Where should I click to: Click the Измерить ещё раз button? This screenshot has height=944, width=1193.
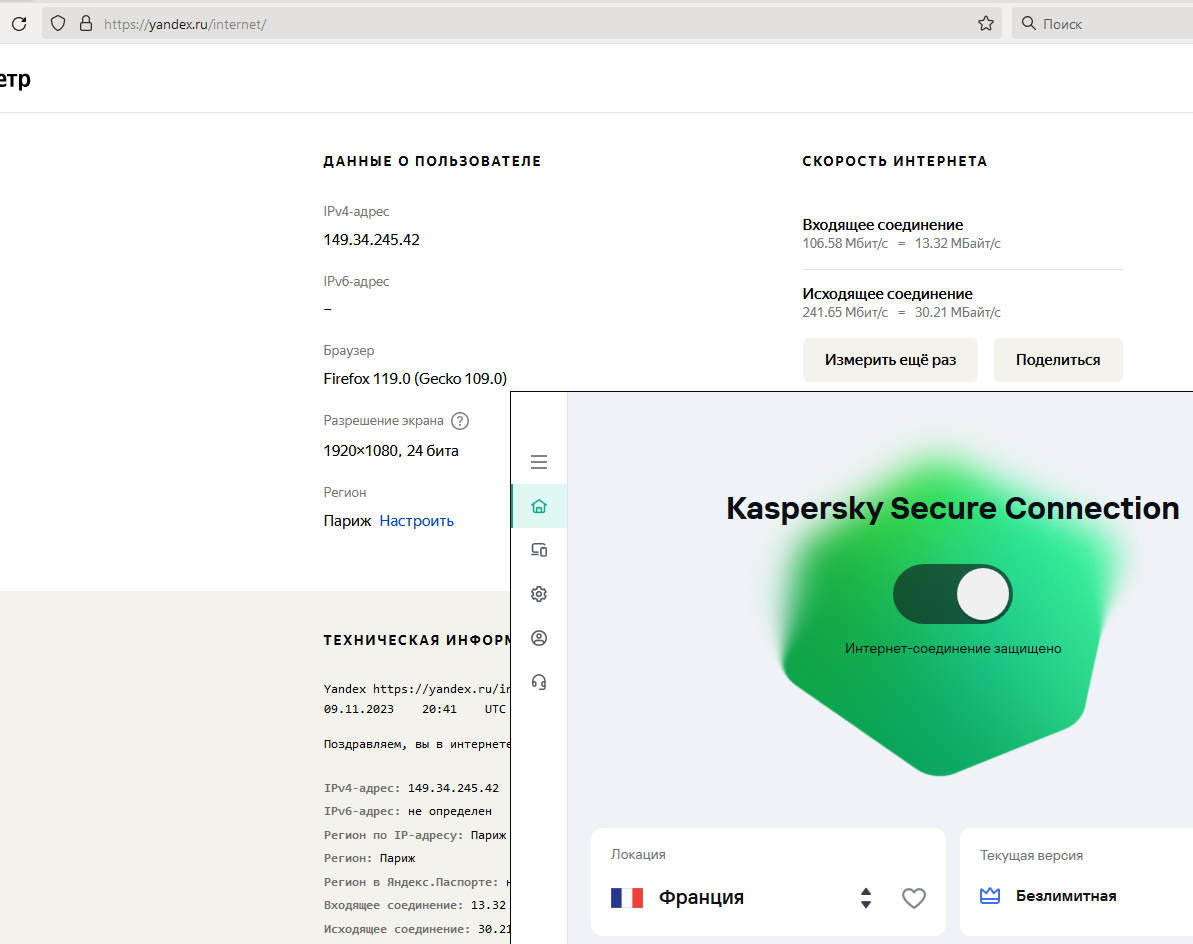coord(890,360)
